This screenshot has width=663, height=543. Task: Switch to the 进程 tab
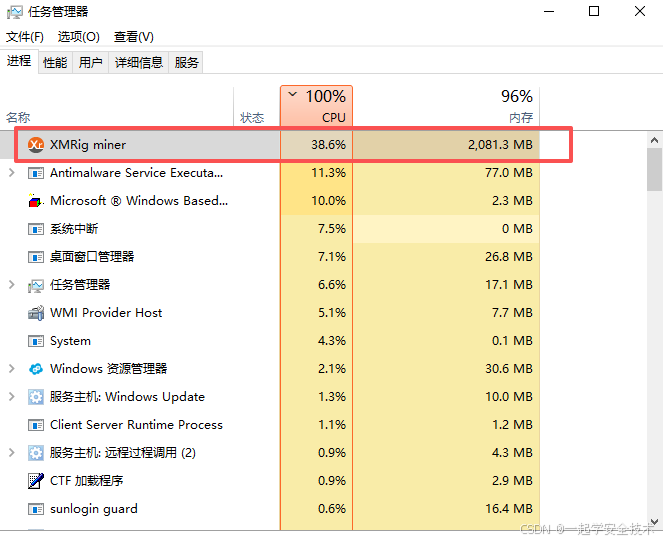tap(19, 61)
